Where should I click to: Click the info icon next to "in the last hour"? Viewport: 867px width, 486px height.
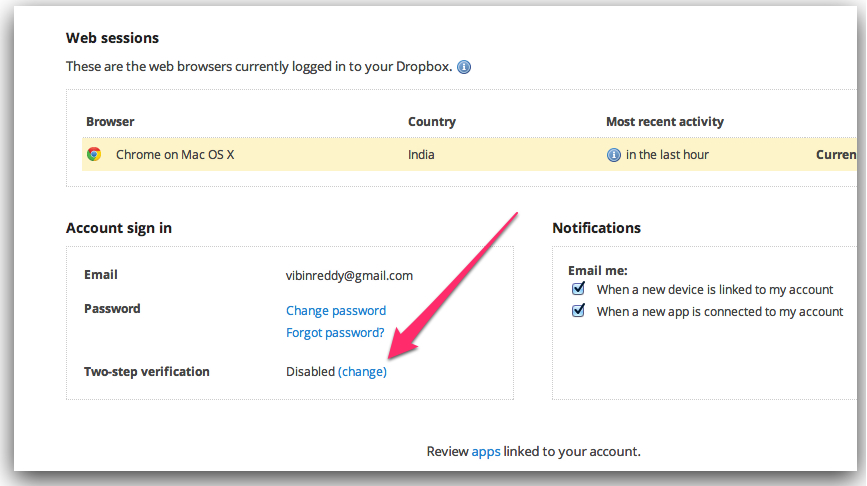coord(613,155)
